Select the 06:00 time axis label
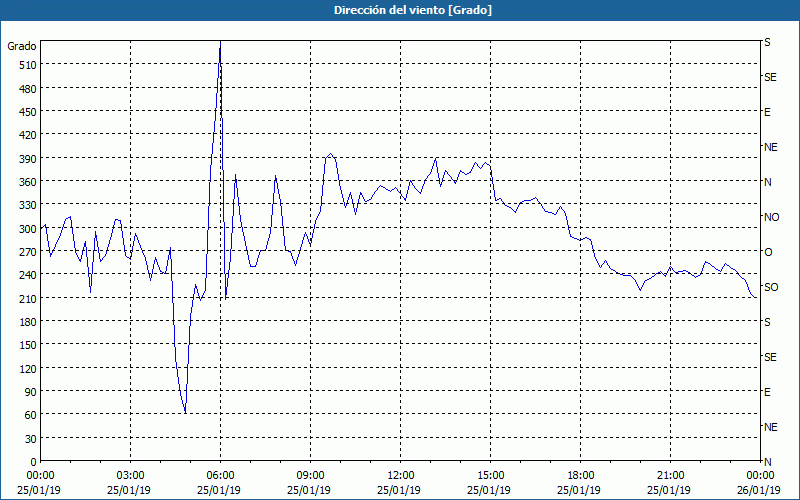Image resolution: width=800 pixels, height=500 pixels. pos(220,476)
